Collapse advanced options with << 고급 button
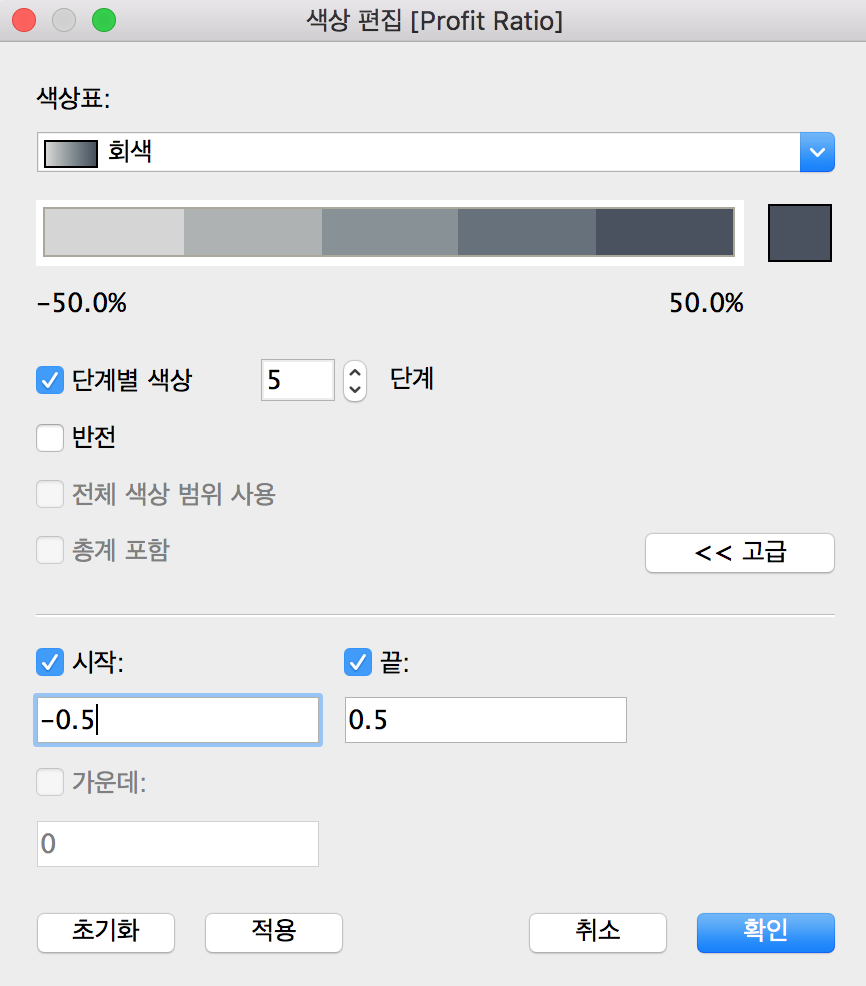 (x=740, y=553)
